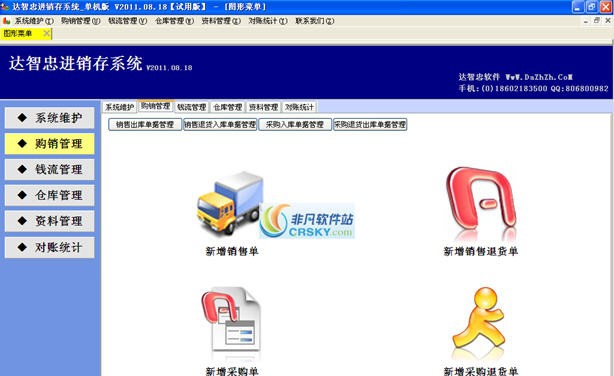Open the 新增销售单 truck icon
This screenshot has height=376, width=614.
tap(229, 204)
